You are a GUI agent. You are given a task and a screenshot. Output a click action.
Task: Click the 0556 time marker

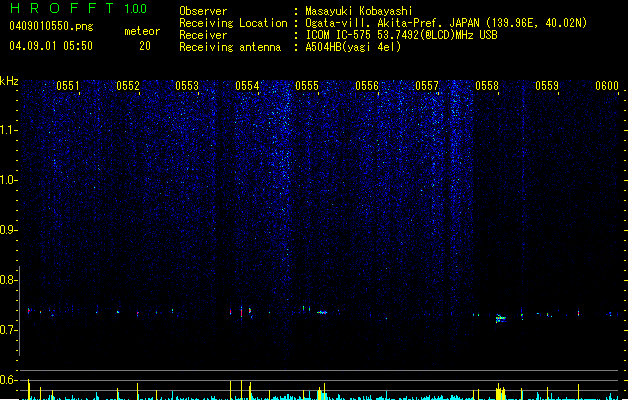[x=367, y=86]
